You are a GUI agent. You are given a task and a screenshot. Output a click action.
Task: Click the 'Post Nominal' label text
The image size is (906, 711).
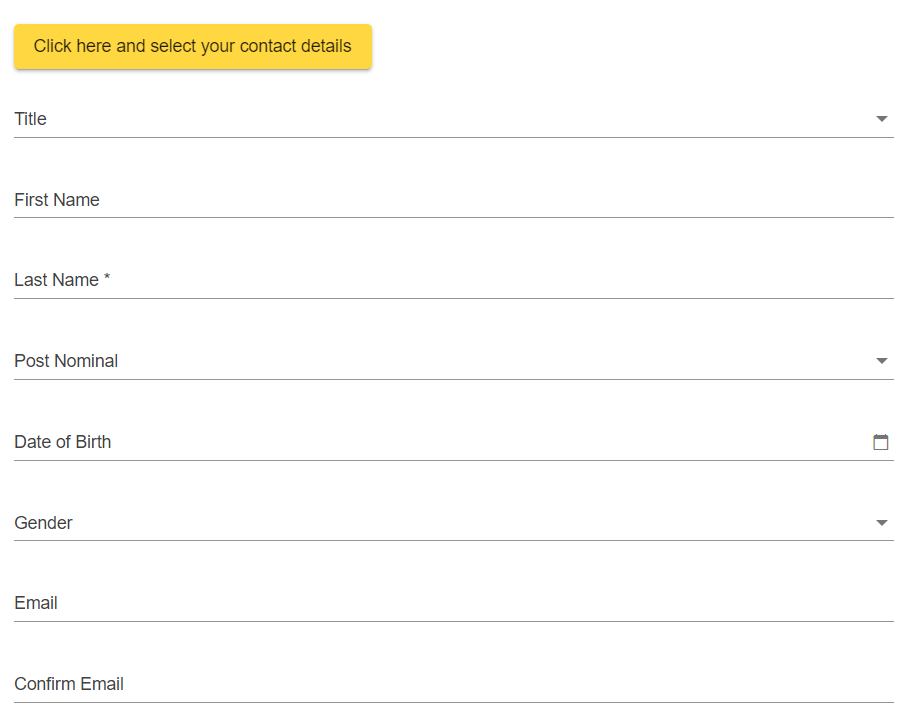66,361
